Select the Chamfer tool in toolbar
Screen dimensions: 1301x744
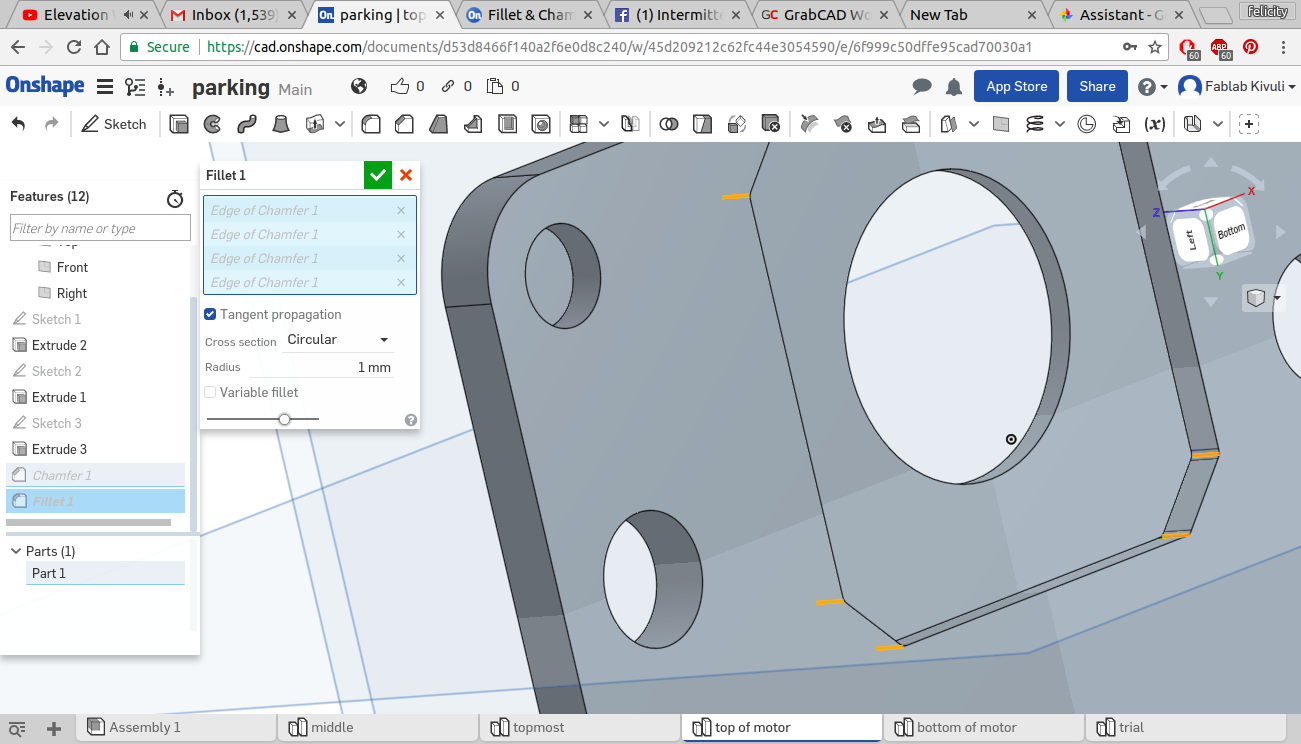coord(404,124)
